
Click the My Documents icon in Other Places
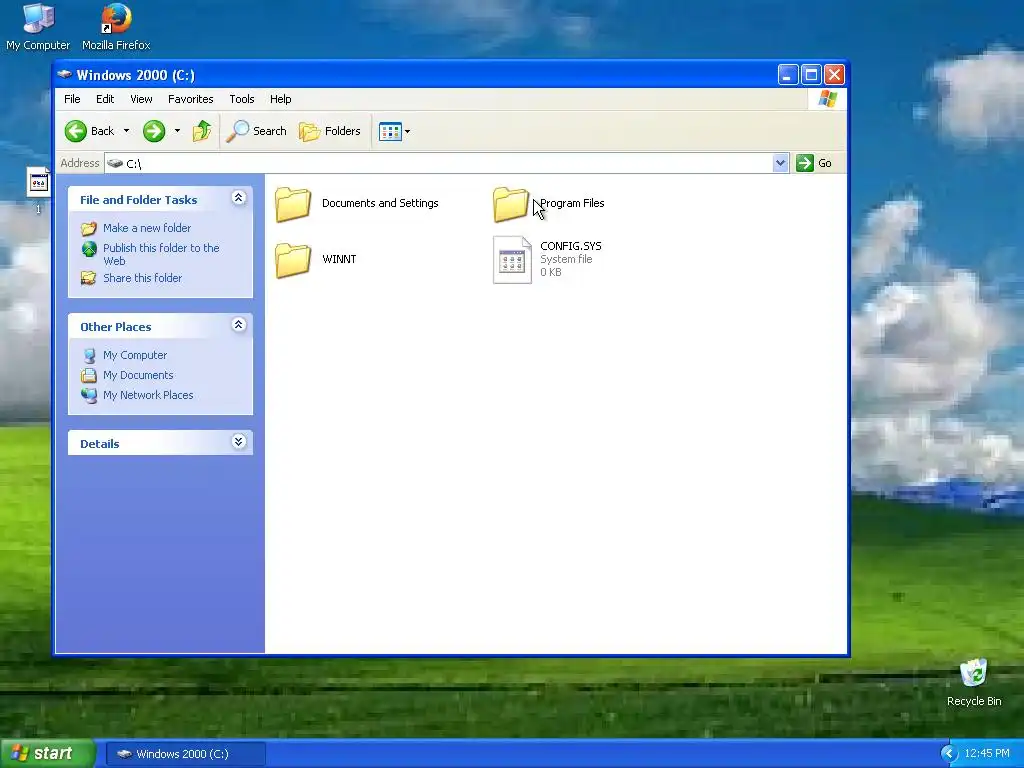click(x=89, y=376)
